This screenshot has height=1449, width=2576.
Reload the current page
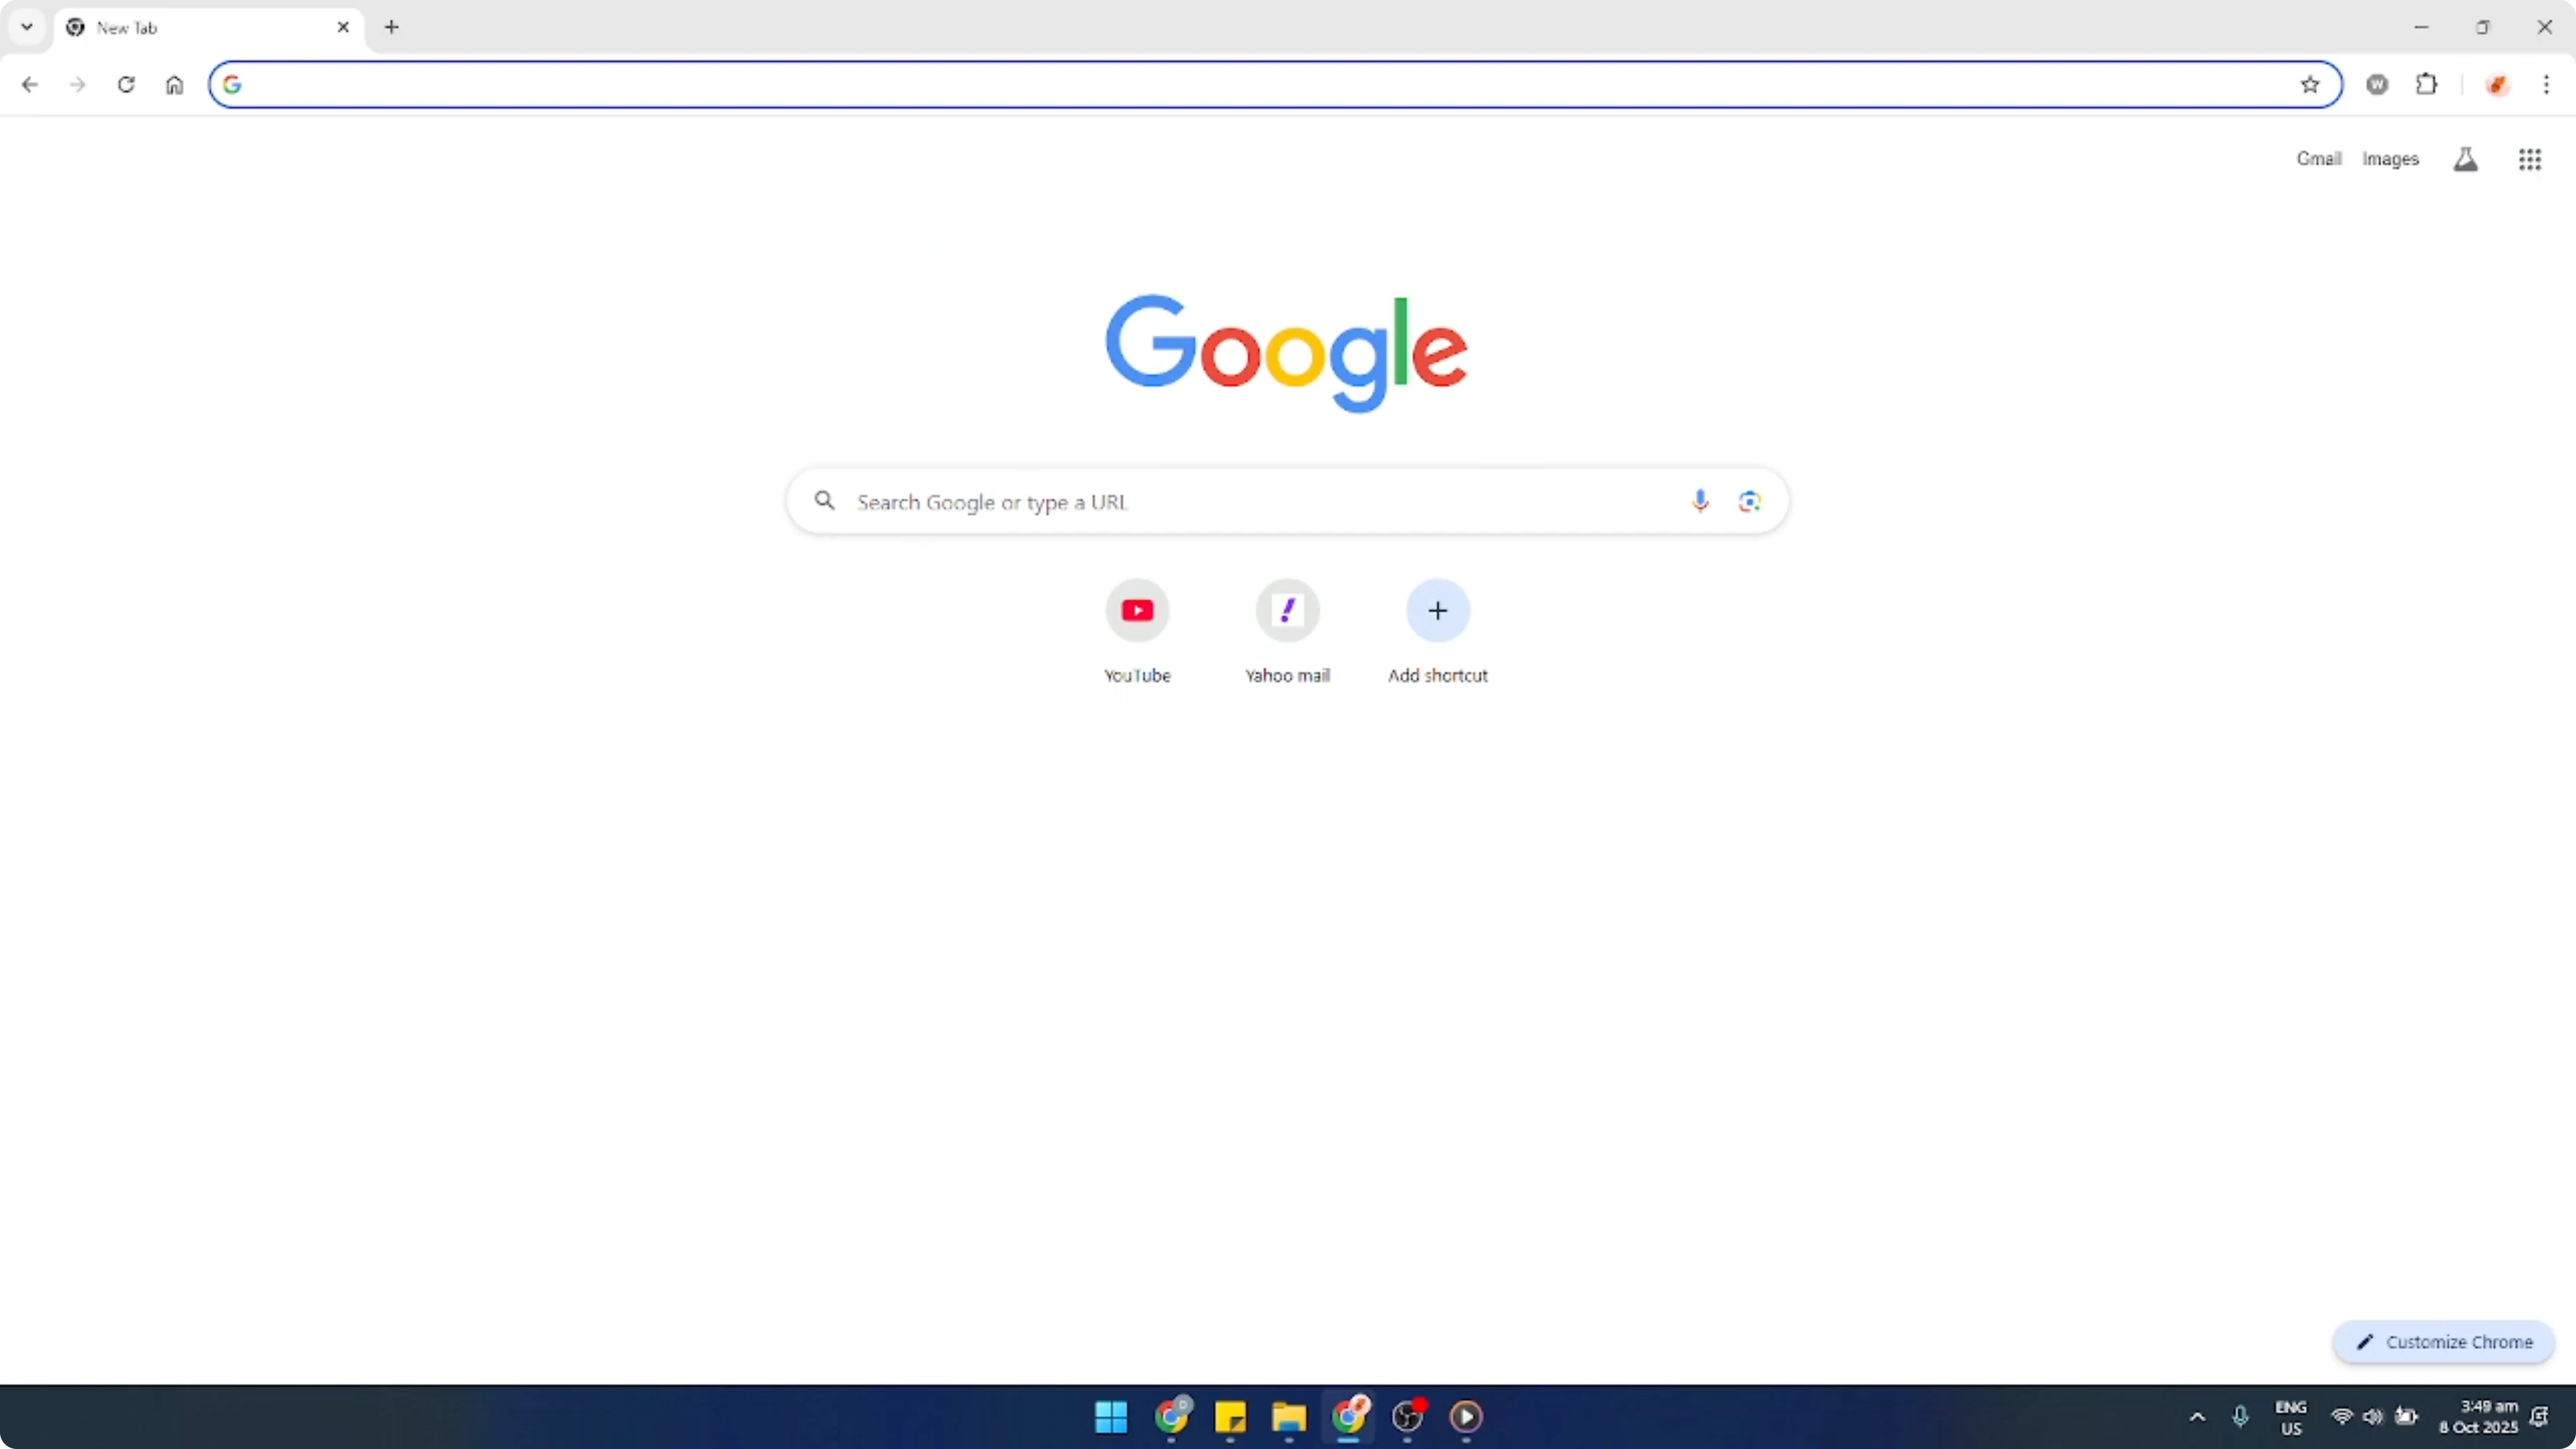126,85
